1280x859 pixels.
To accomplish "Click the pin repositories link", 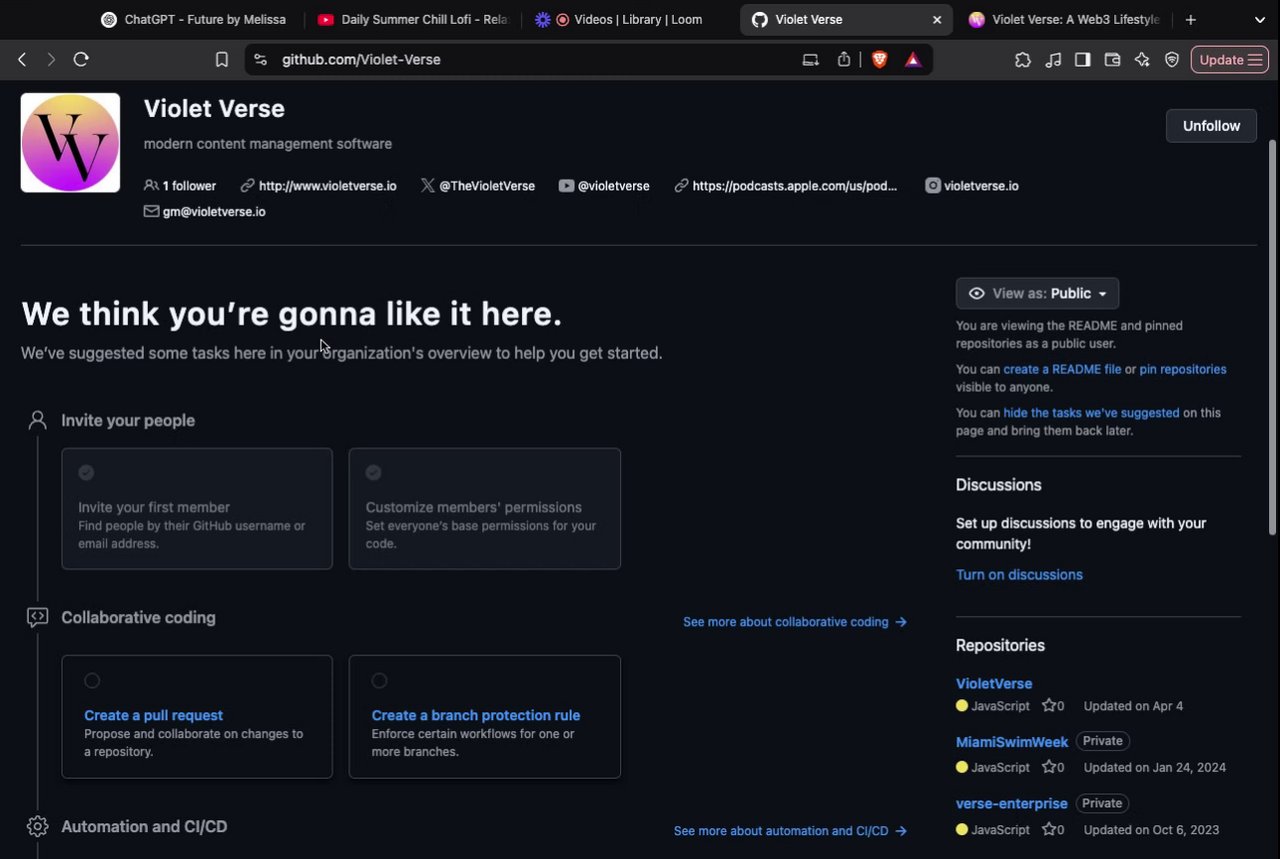I will click(1183, 369).
